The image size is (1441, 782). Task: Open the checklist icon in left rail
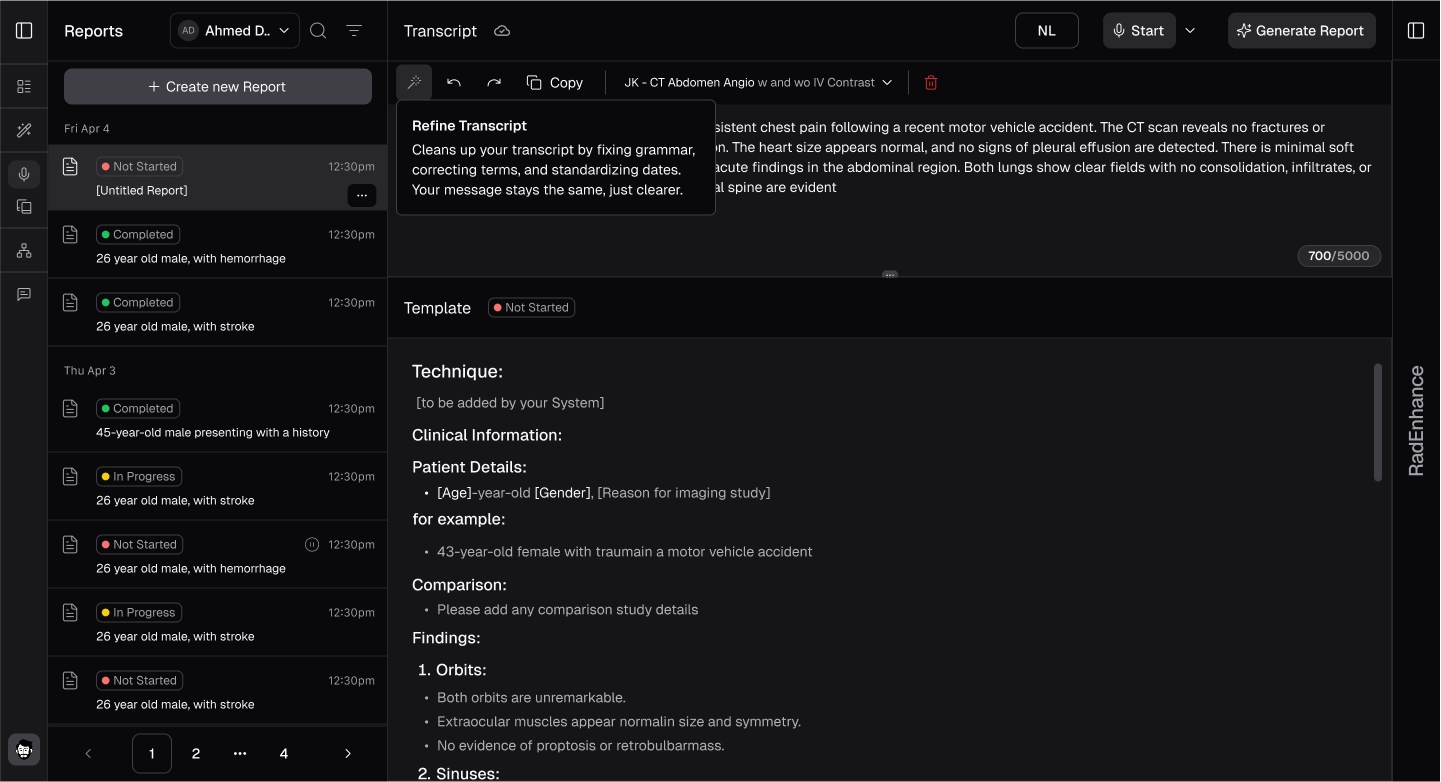24,87
